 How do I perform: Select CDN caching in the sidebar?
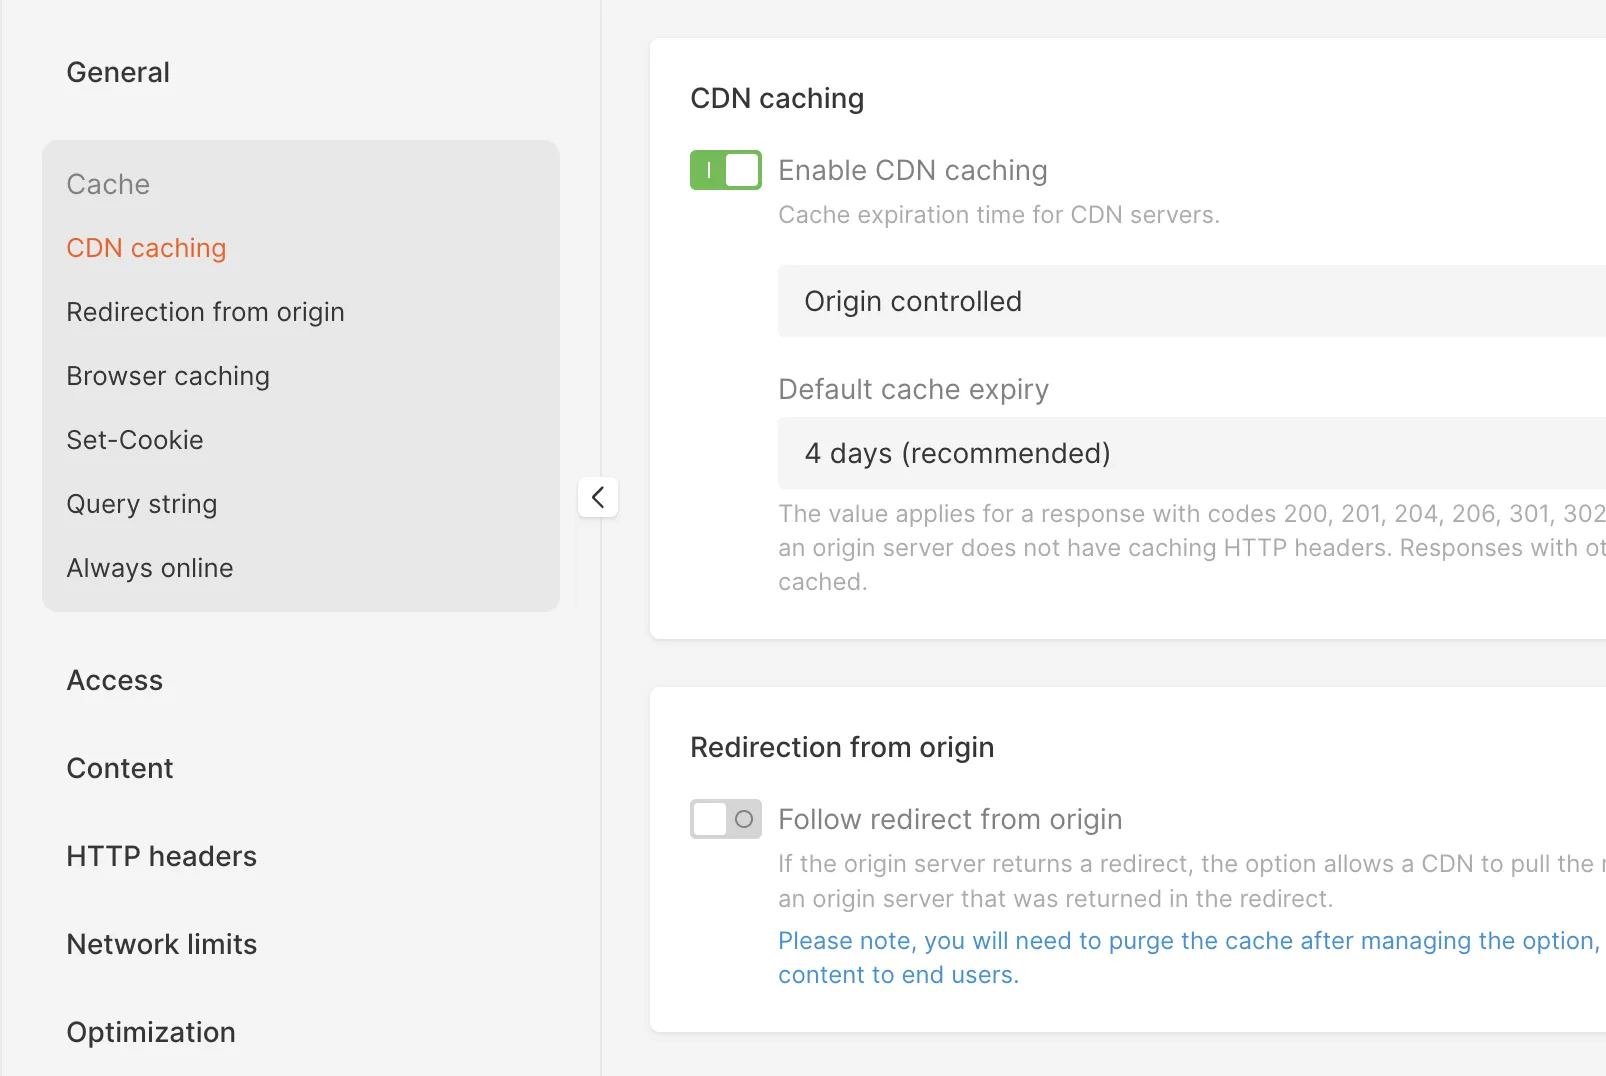point(146,248)
